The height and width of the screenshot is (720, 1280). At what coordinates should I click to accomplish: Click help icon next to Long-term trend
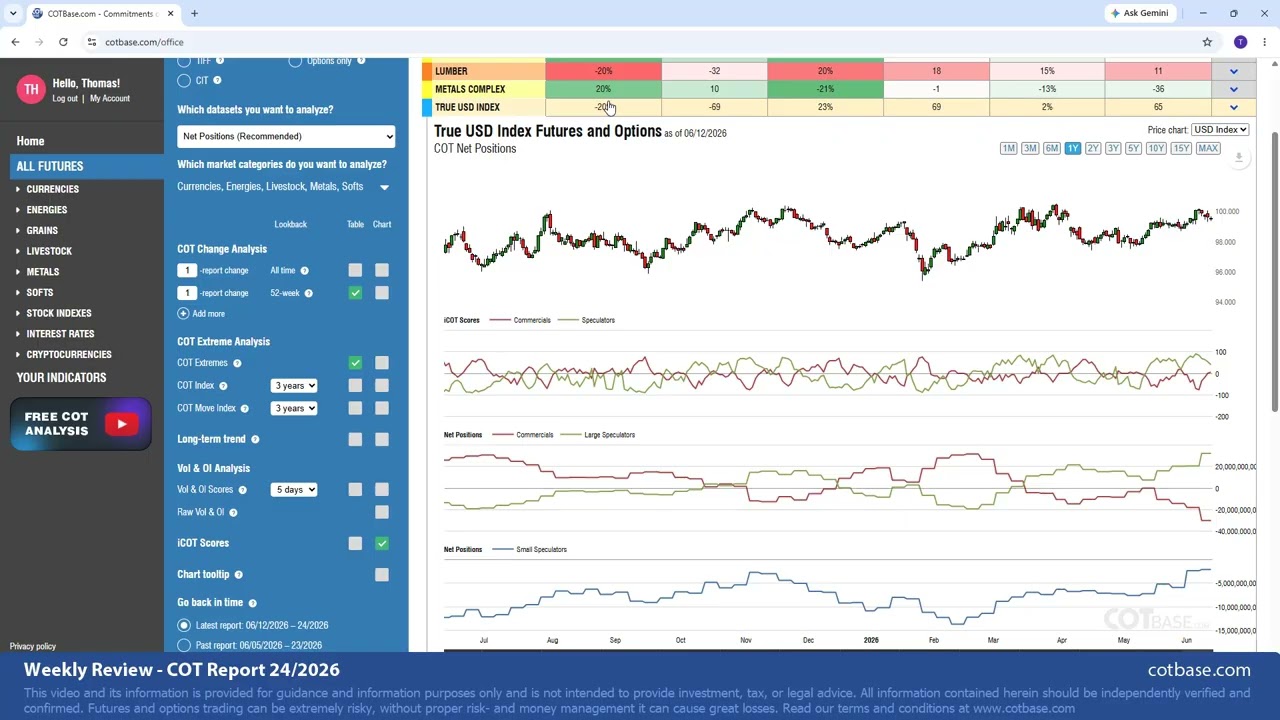(x=255, y=439)
